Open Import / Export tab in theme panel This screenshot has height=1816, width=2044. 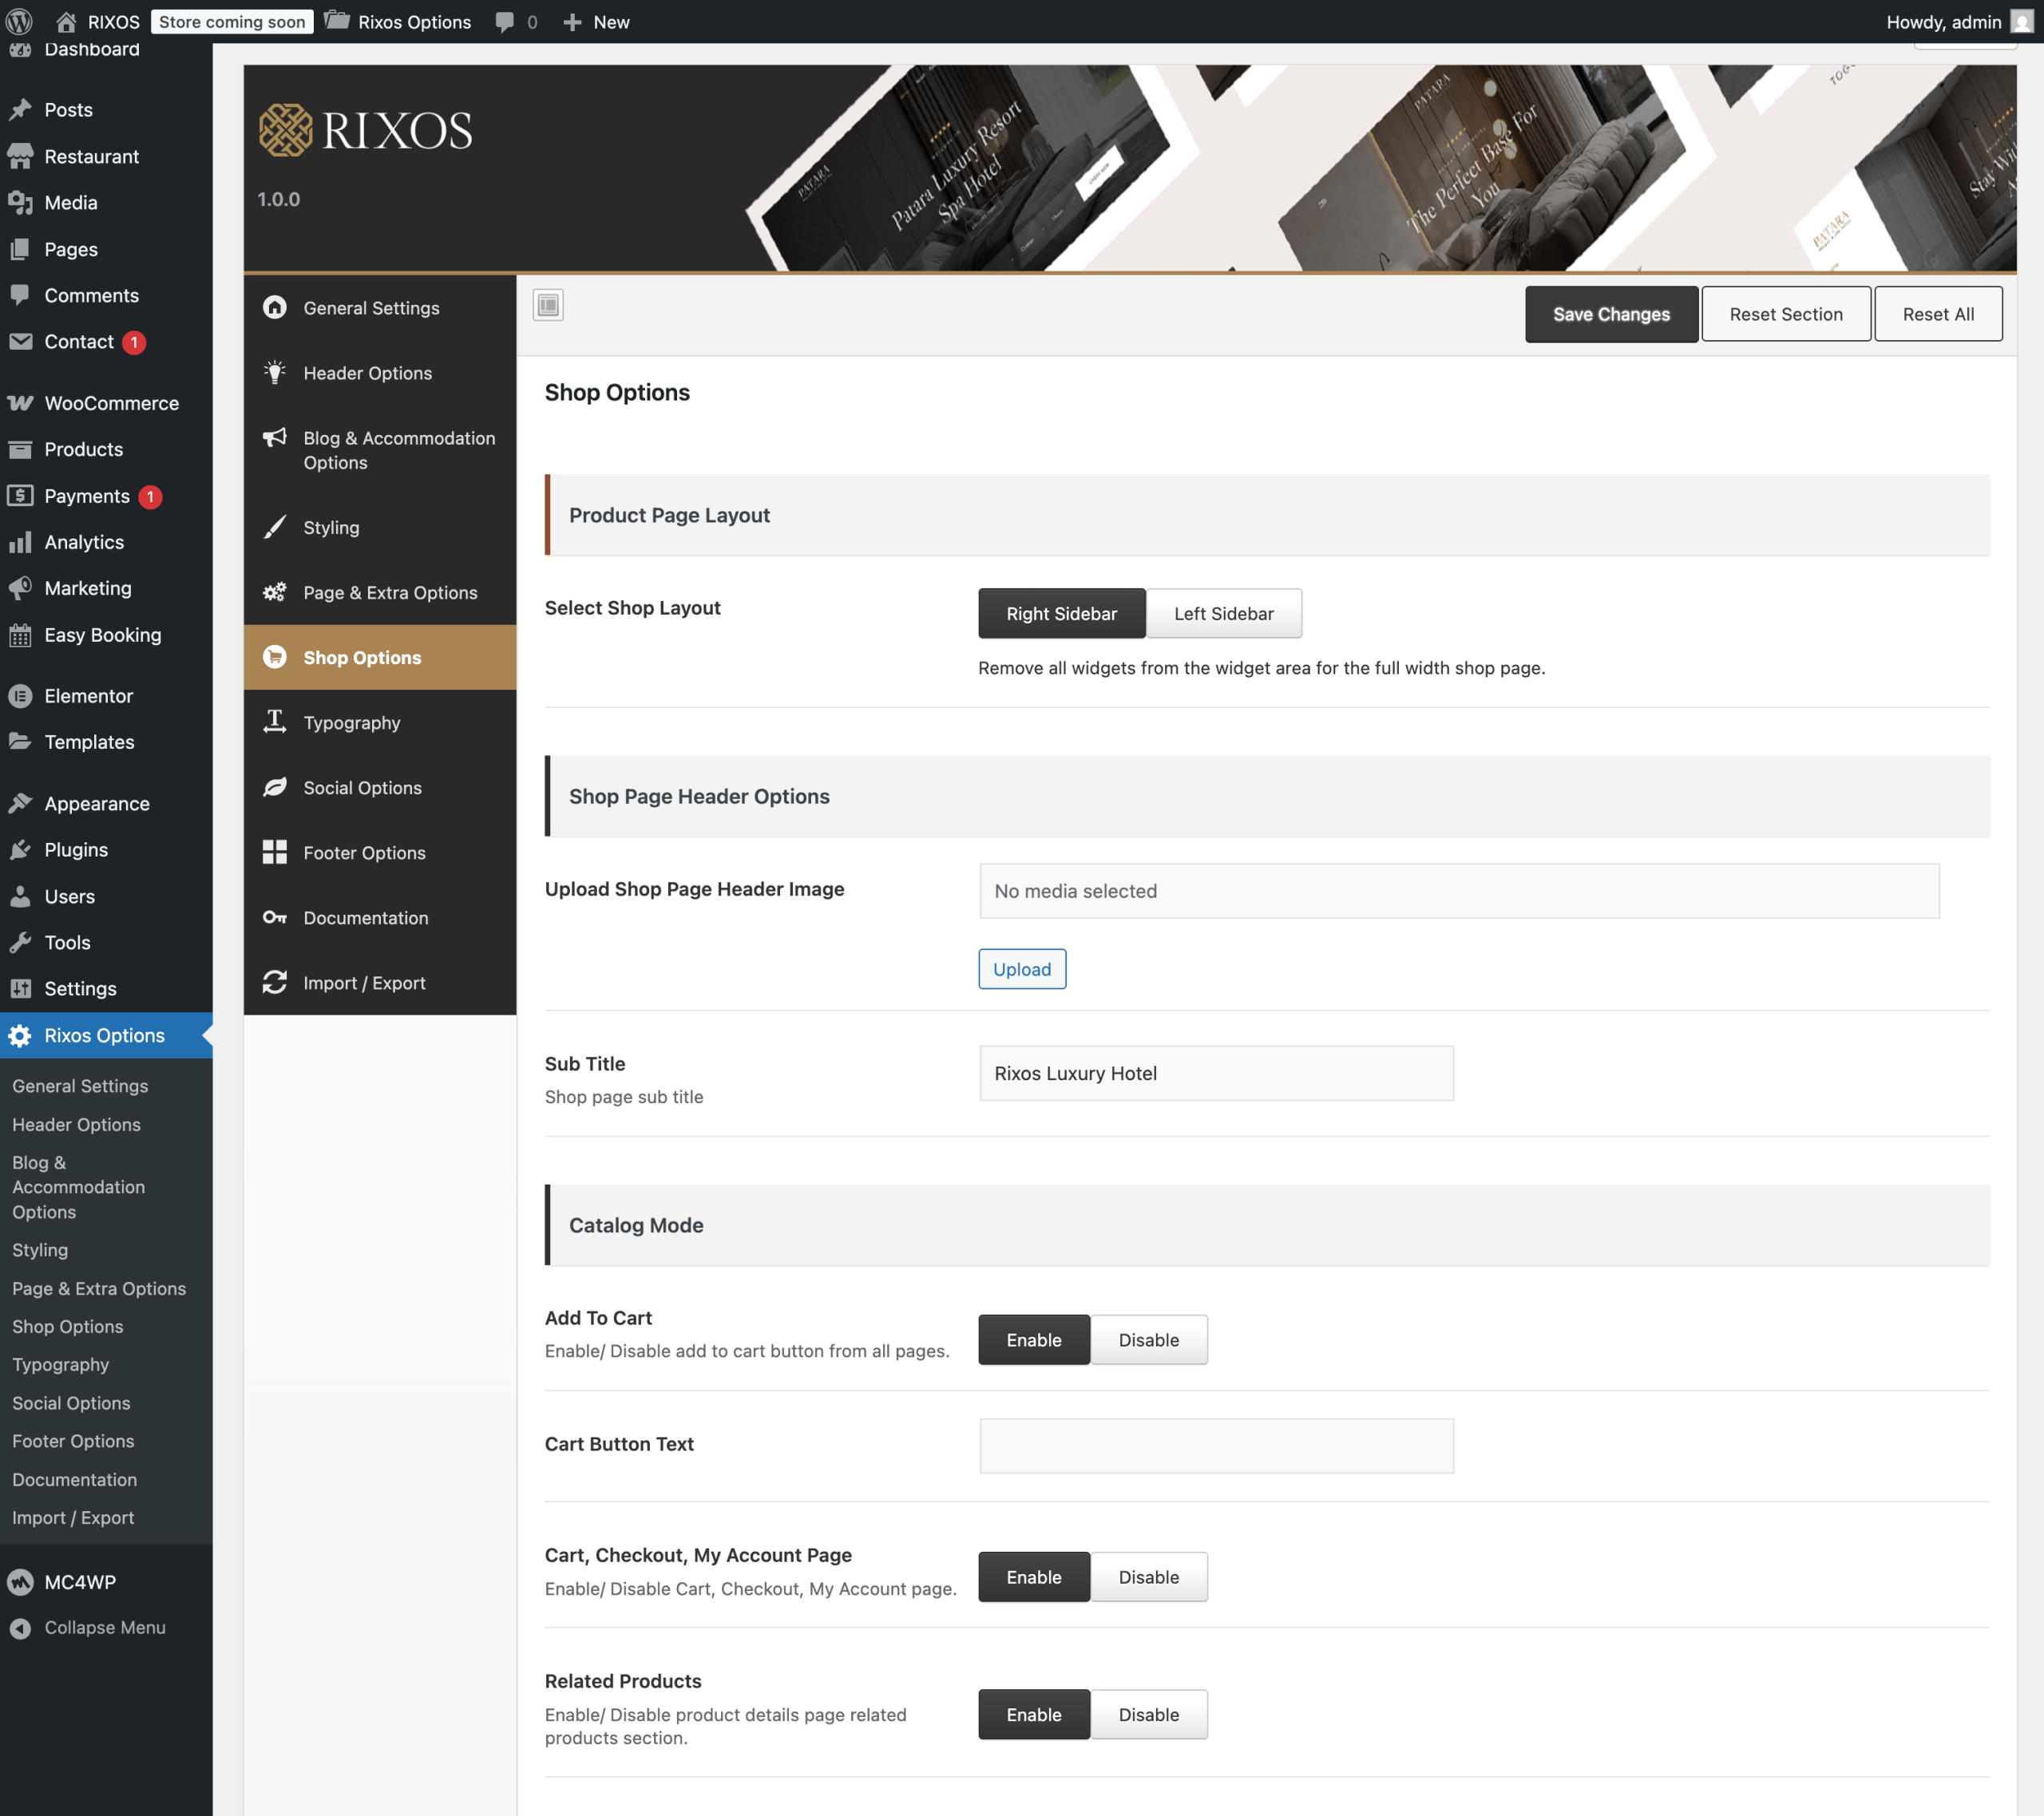click(380, 982)
